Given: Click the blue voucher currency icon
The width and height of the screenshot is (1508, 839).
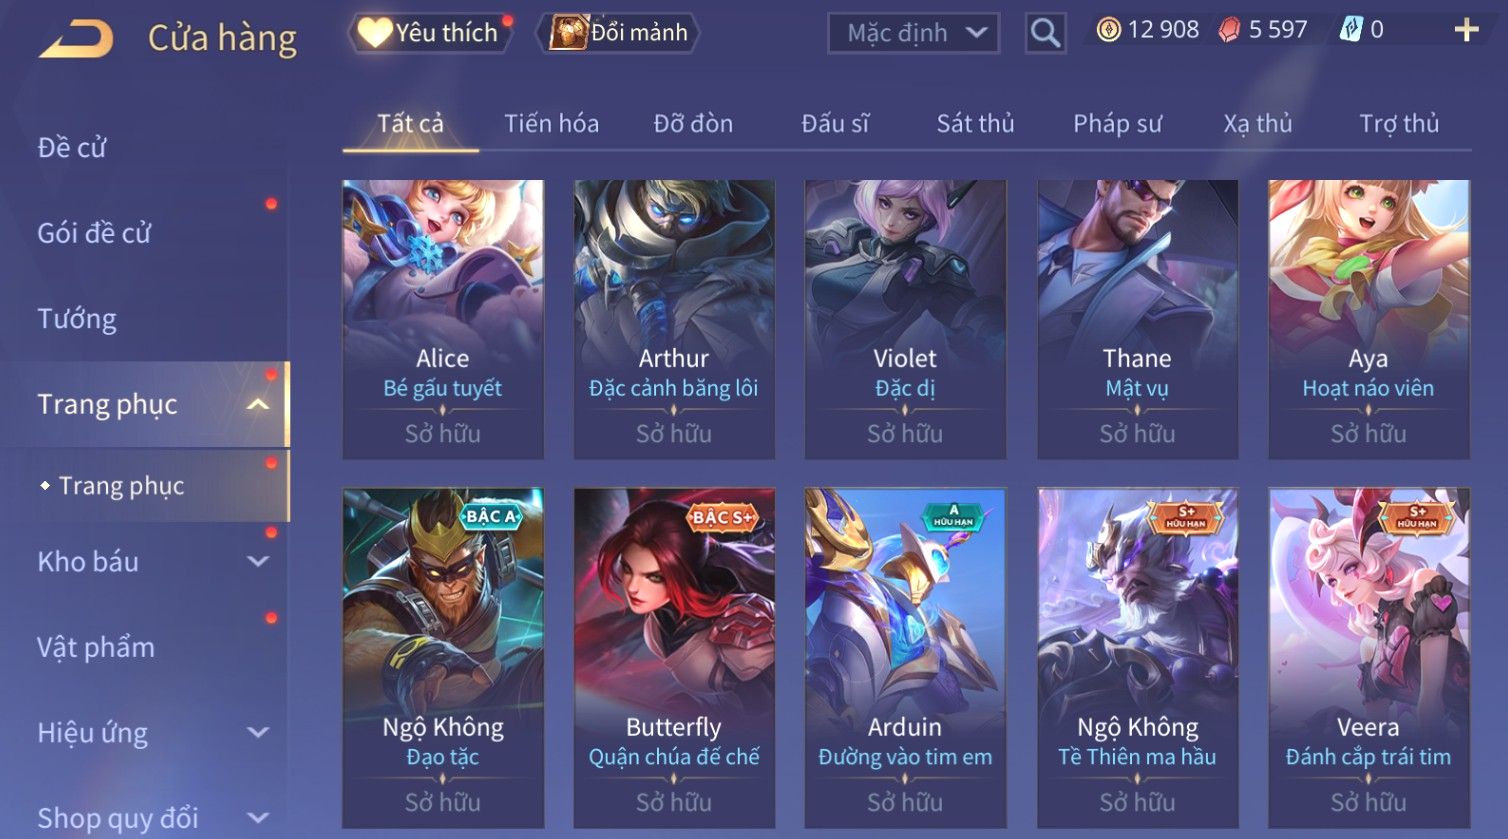Looking at the screenshot, I should [x=1351, y=30].
